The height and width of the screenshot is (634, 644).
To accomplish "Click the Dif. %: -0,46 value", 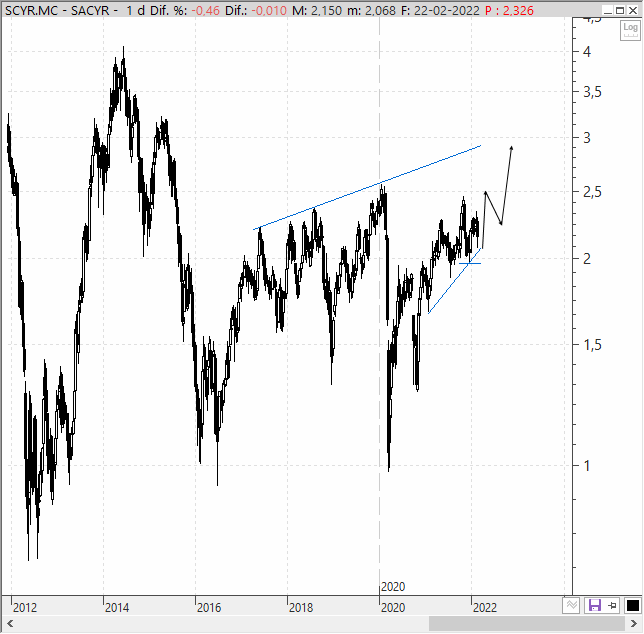I will coord(185,10).
